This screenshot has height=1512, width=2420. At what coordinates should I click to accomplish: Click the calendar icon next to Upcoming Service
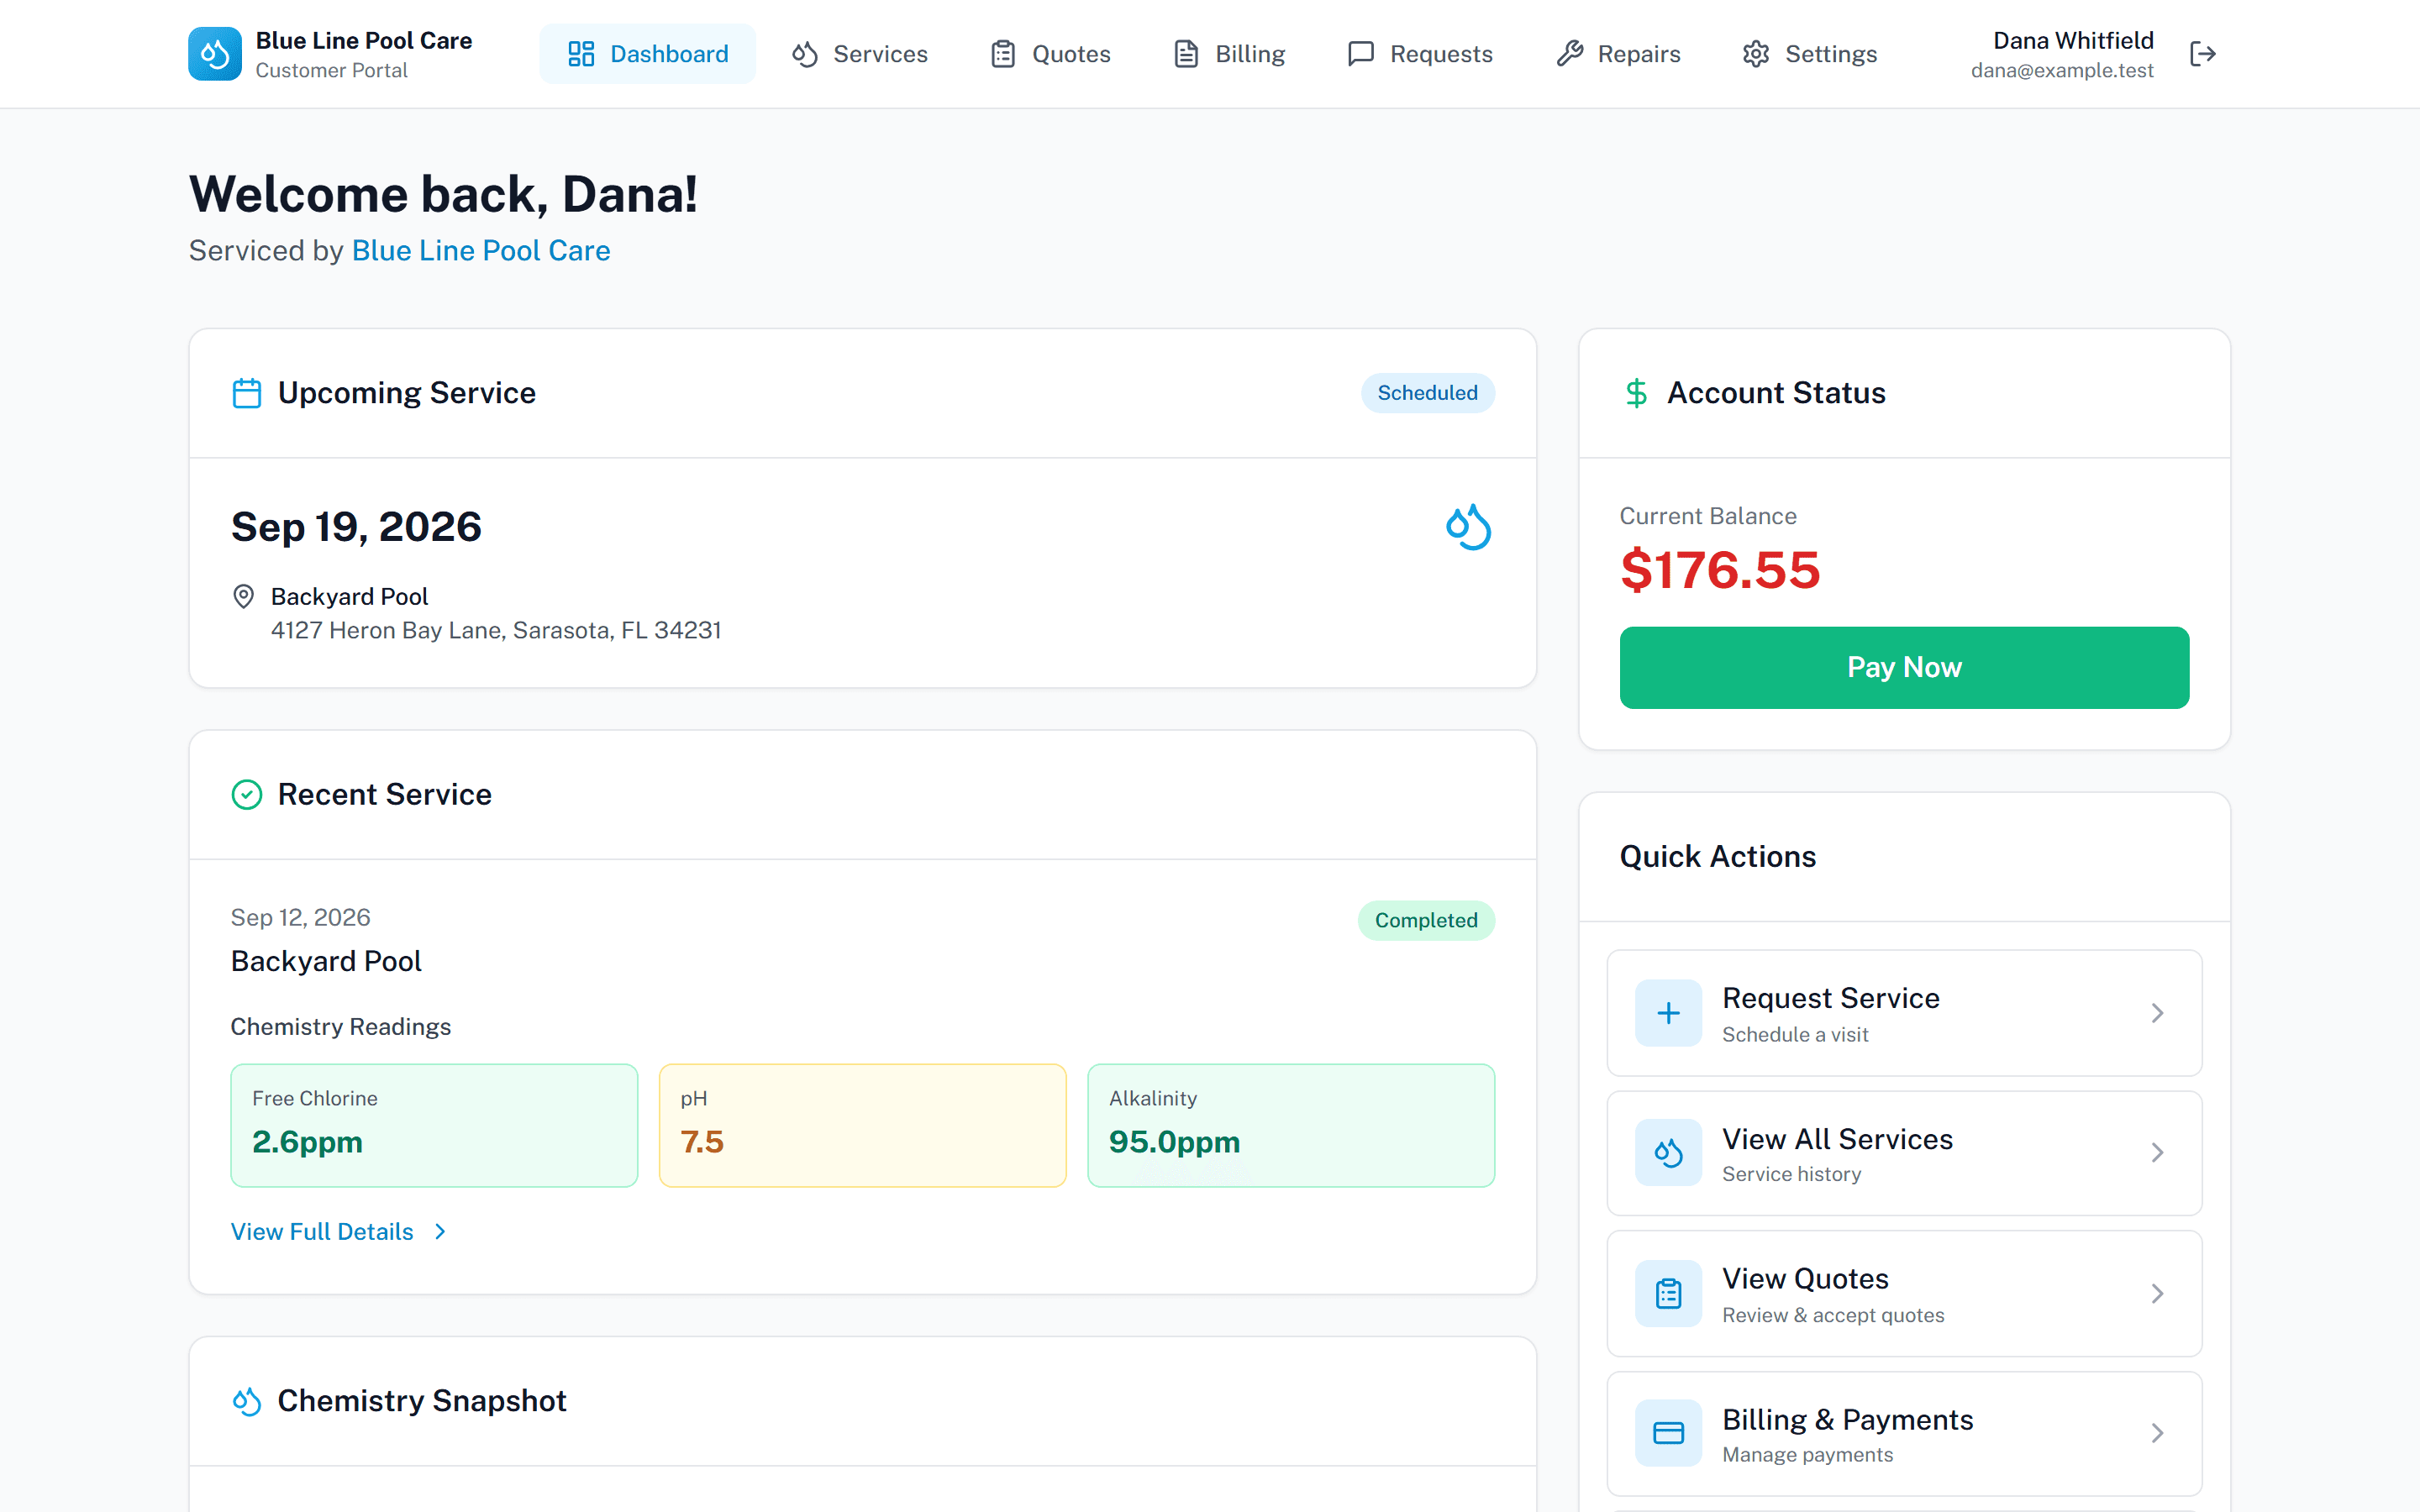[x=247, y=393]
